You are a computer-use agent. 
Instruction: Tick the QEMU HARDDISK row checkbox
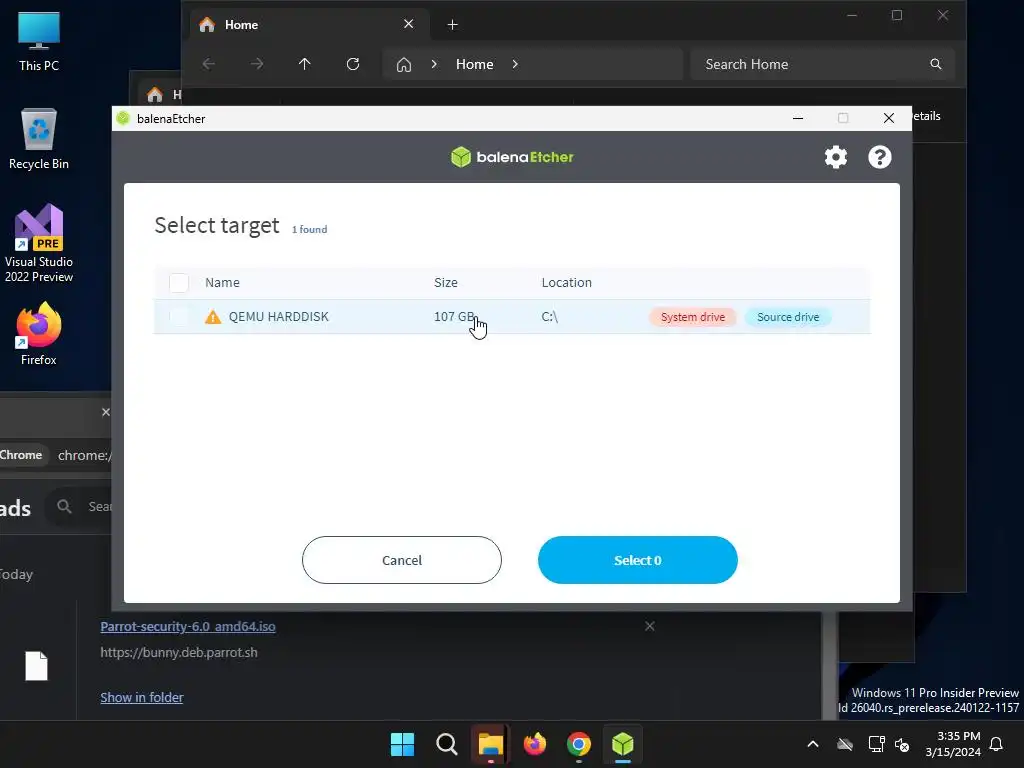179,317
